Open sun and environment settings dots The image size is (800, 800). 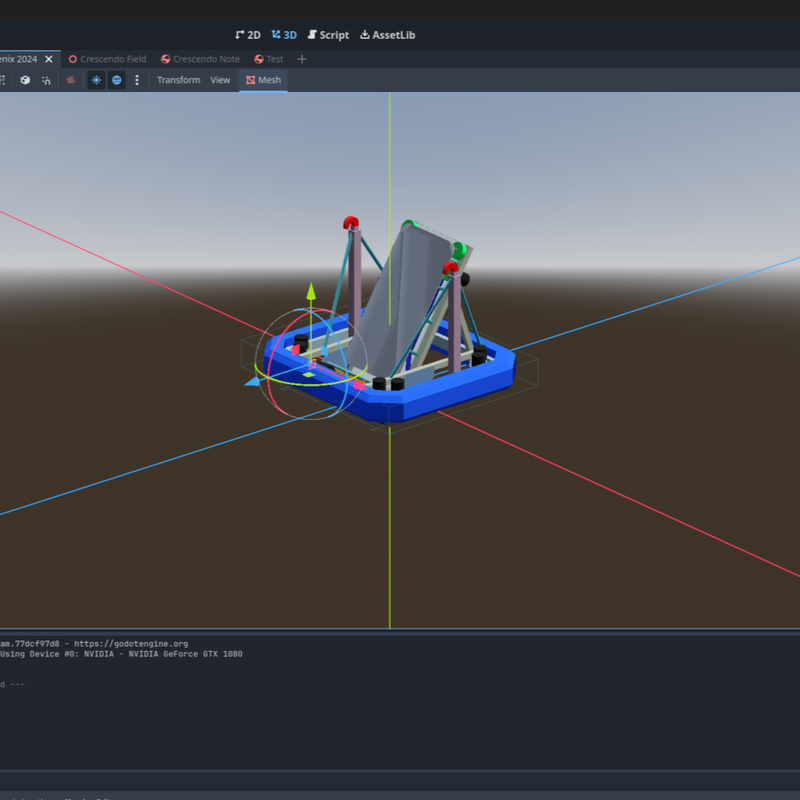(137, 80)
